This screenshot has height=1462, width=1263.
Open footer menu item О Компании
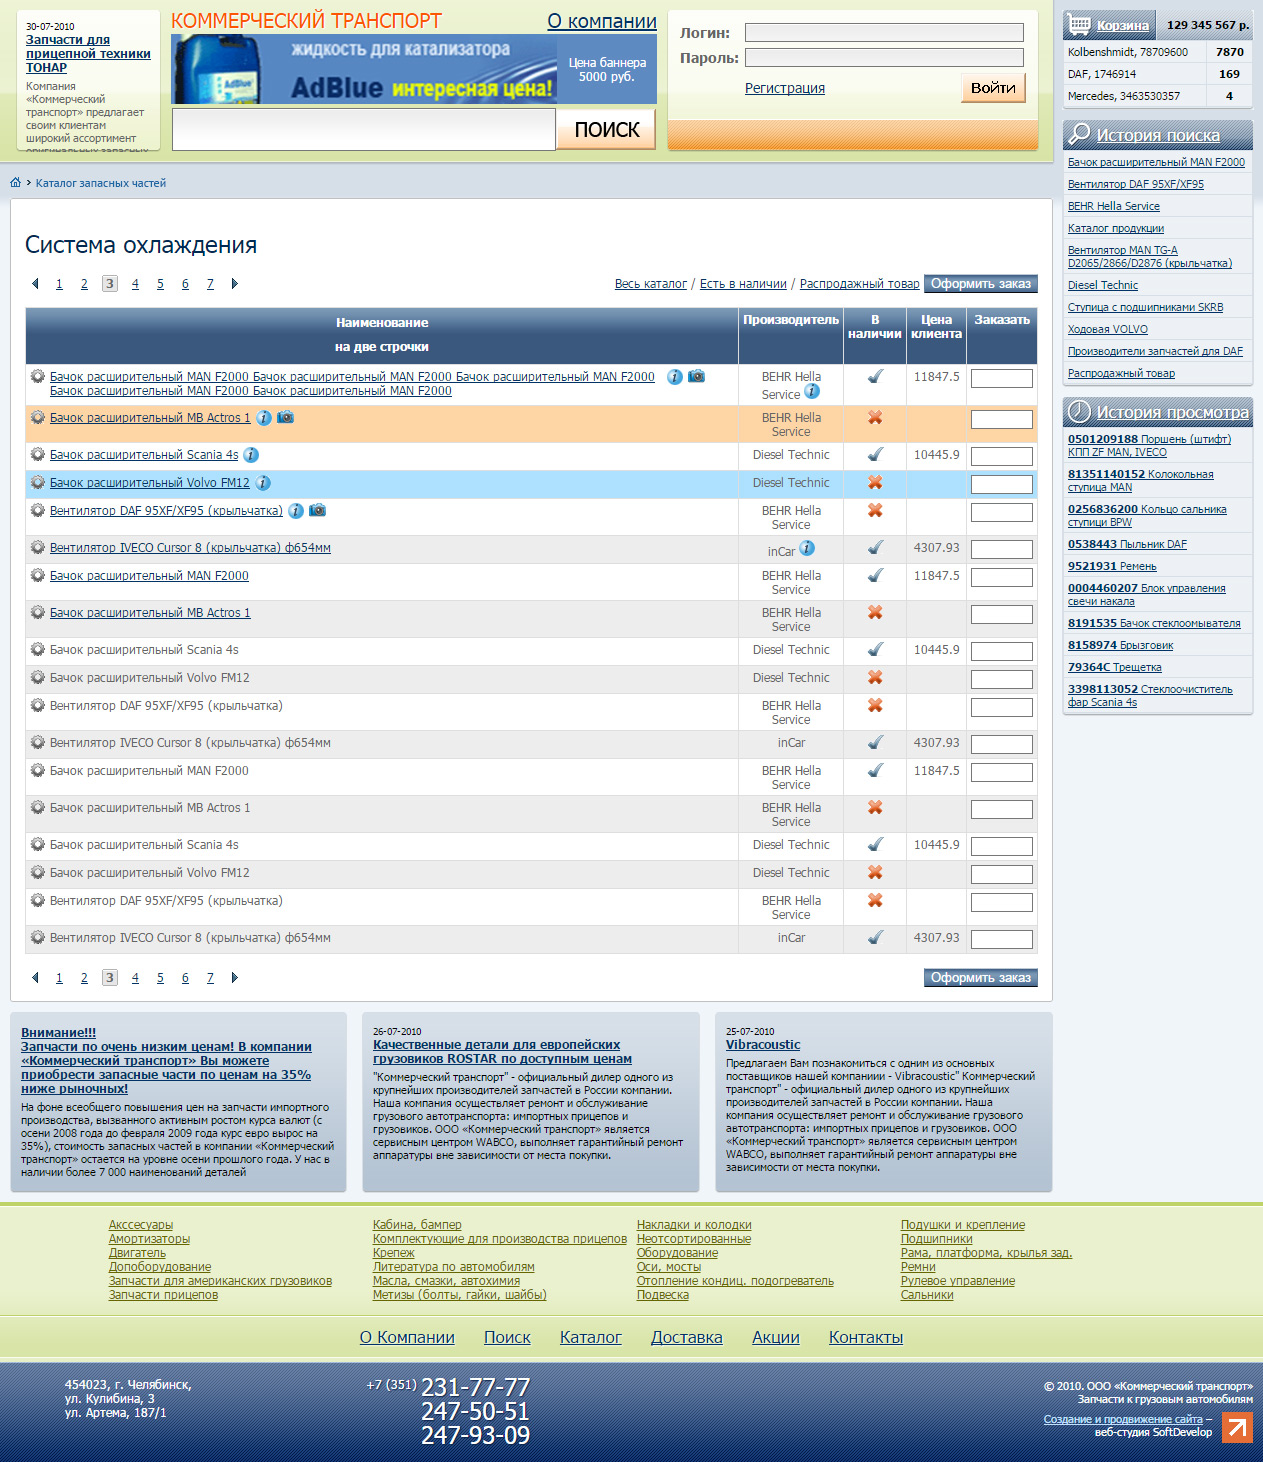click(407, 1338)
